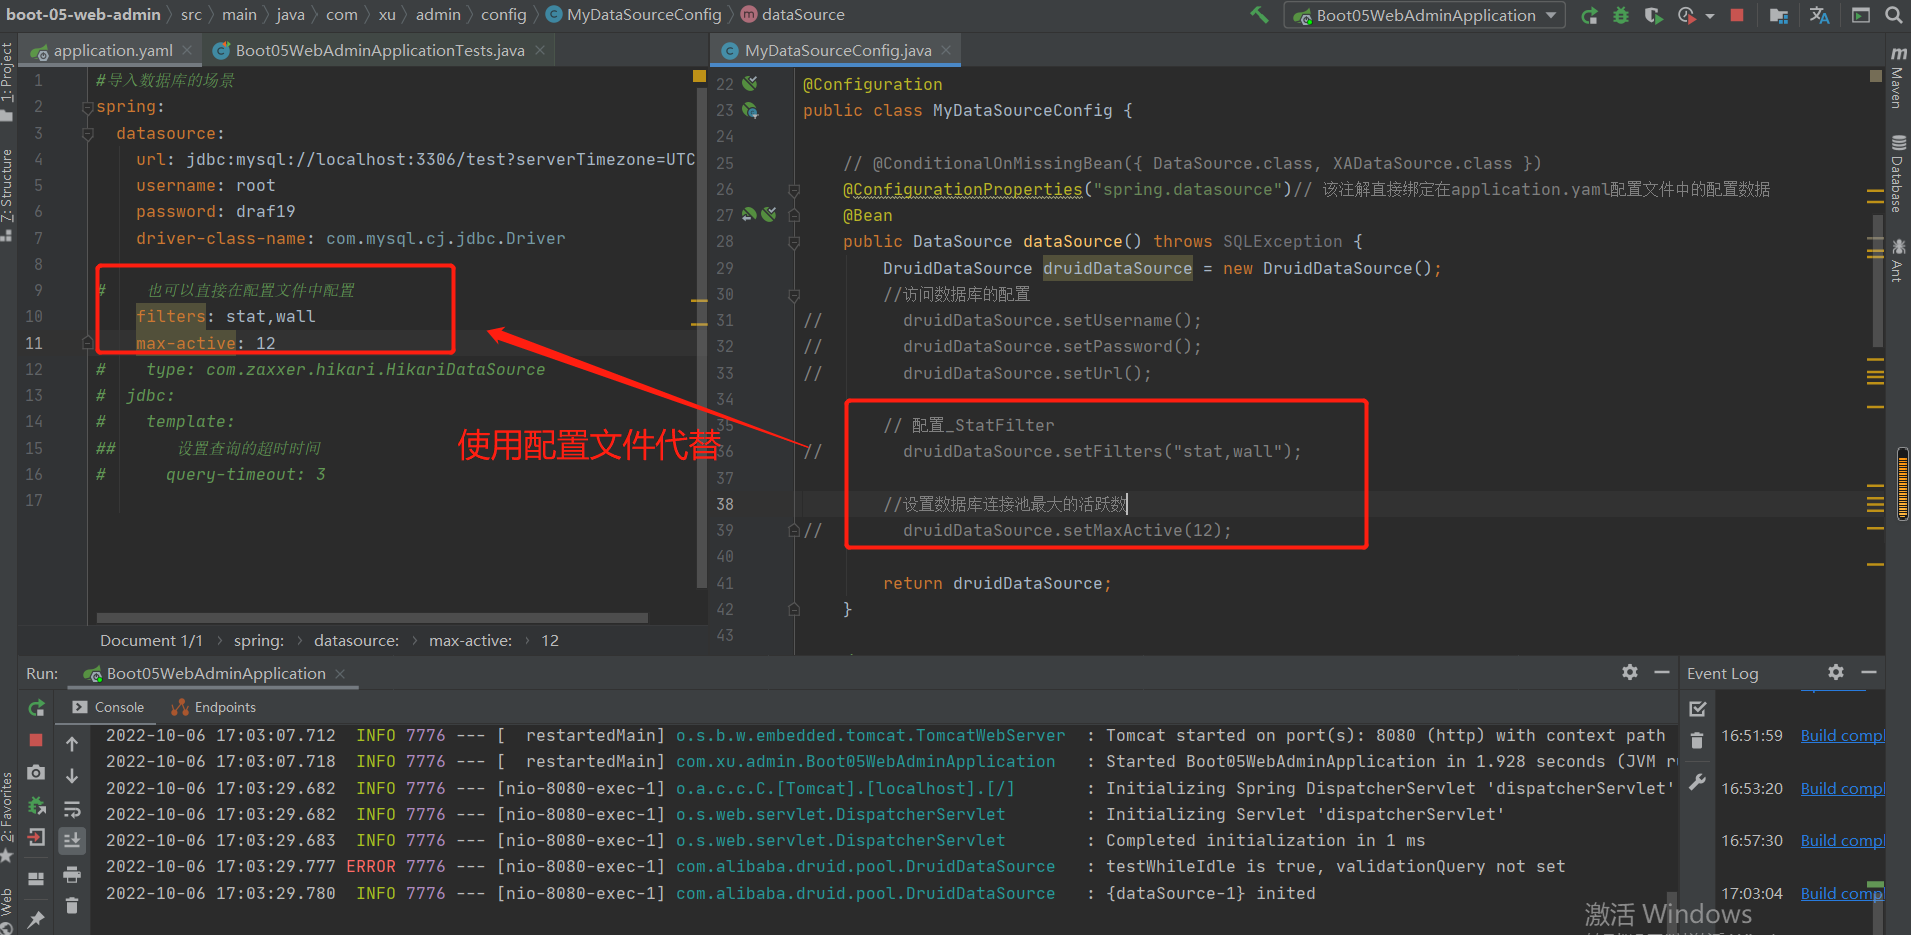Print console output with the printer icon
This screenshot has height=935, width=1911.
click(x=72, y=875)
